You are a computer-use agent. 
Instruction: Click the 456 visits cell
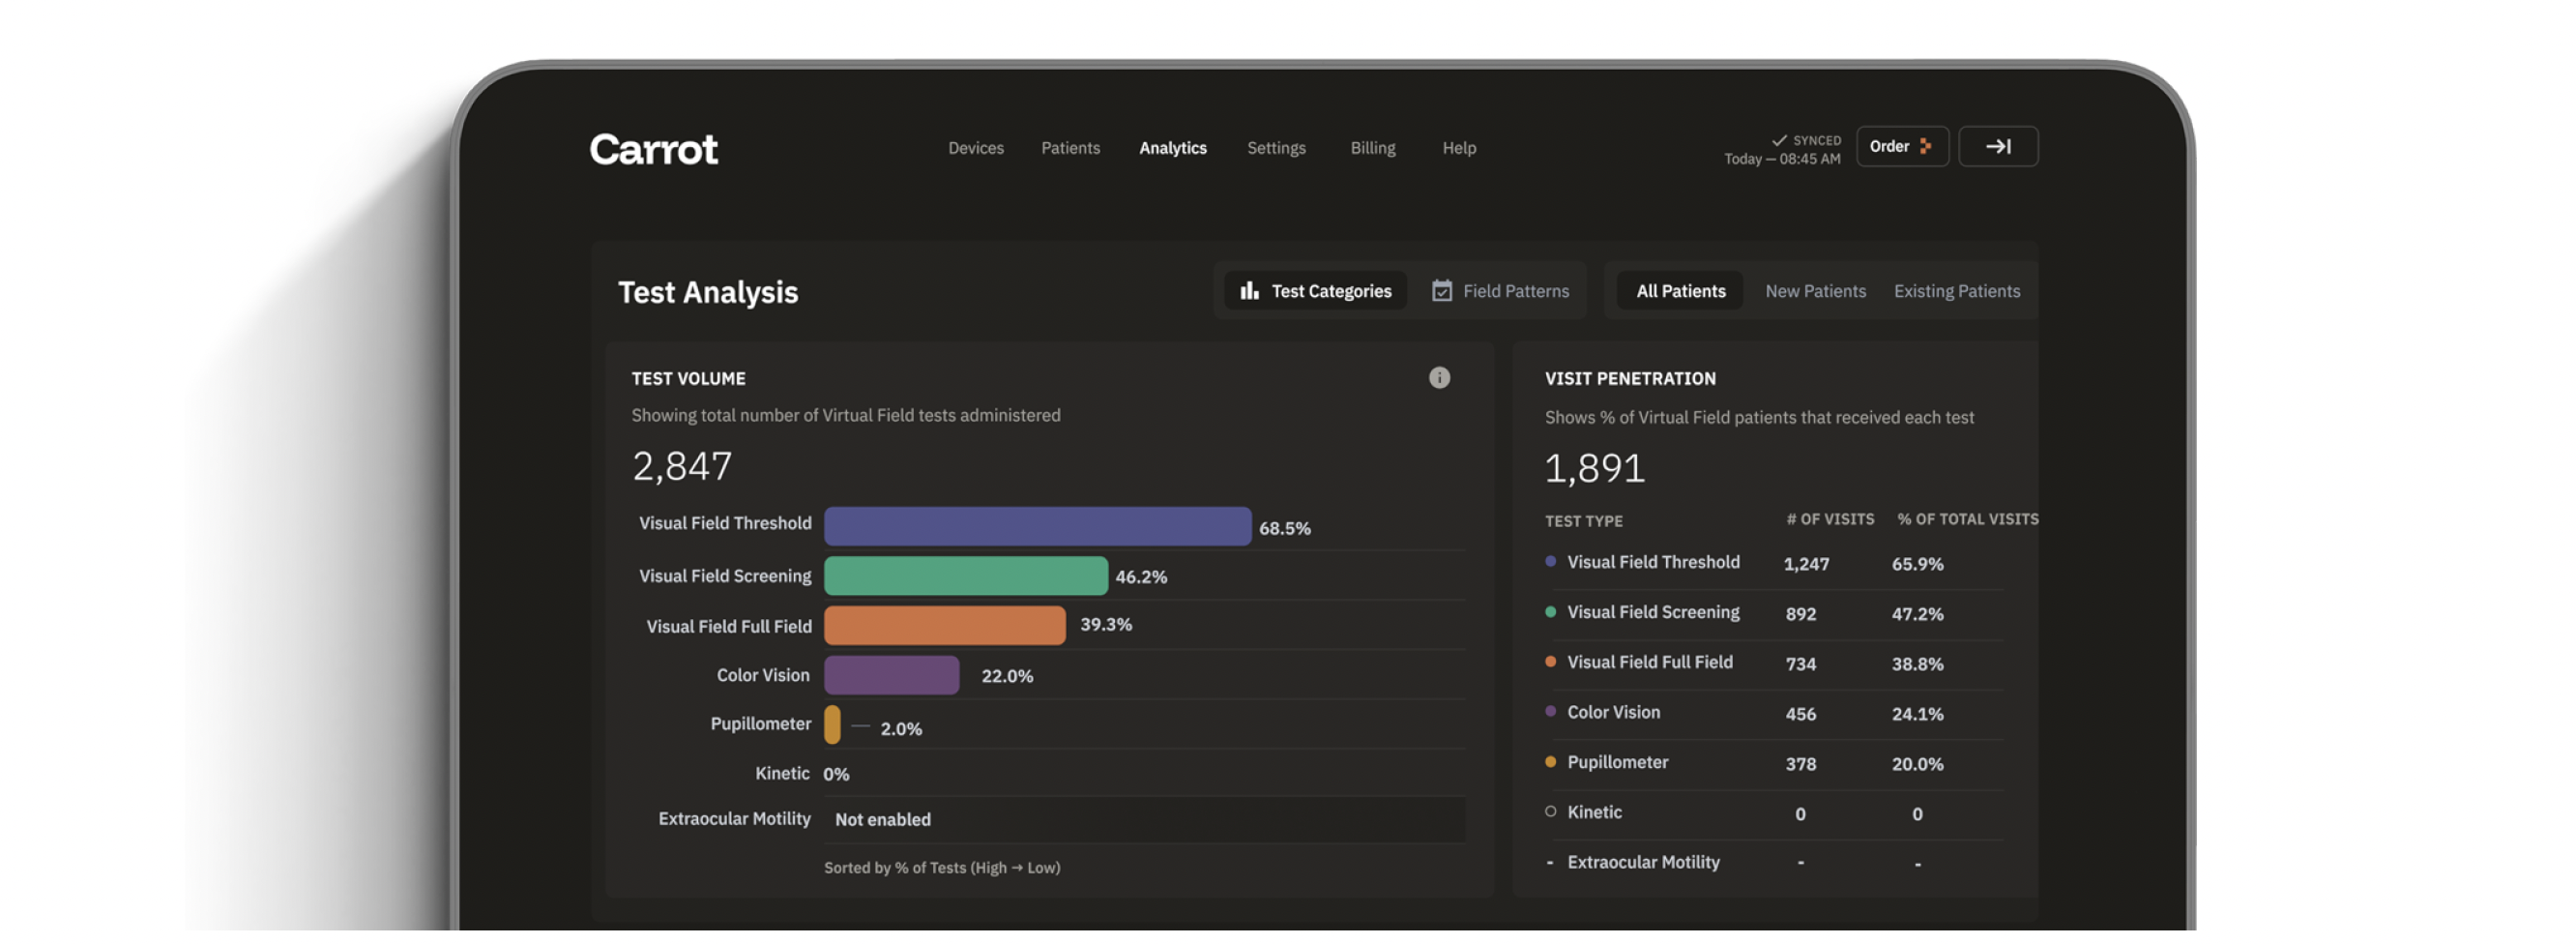coord(1800,715)
